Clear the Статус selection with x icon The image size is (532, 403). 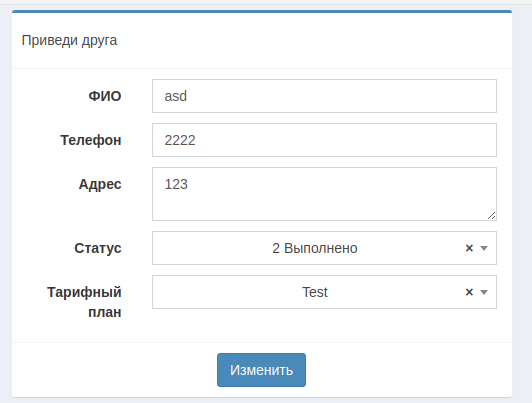pyautogui.click(x=469, y=248)
